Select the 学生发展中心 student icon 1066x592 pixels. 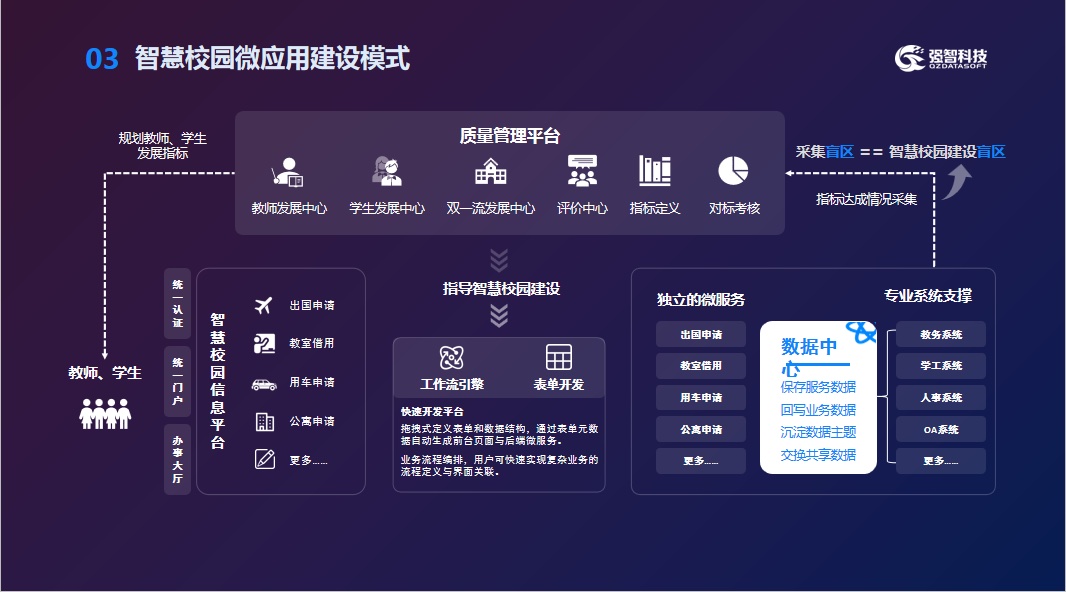click(x=387, y=172)
